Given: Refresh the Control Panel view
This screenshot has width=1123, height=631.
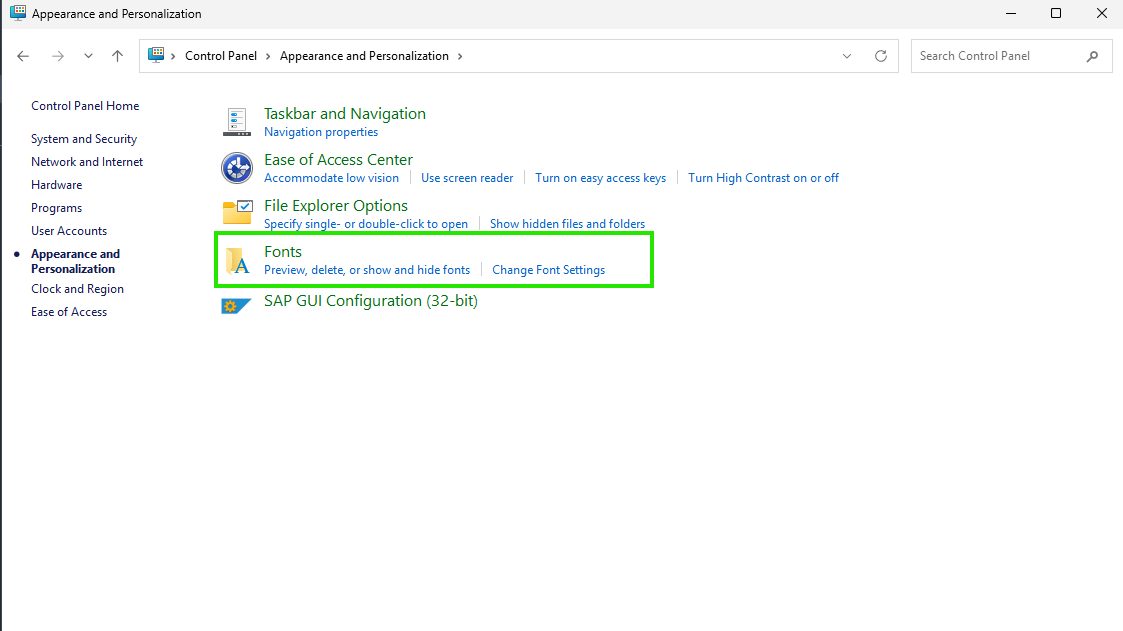Looking at the screenshot, I should click(881, 56).
